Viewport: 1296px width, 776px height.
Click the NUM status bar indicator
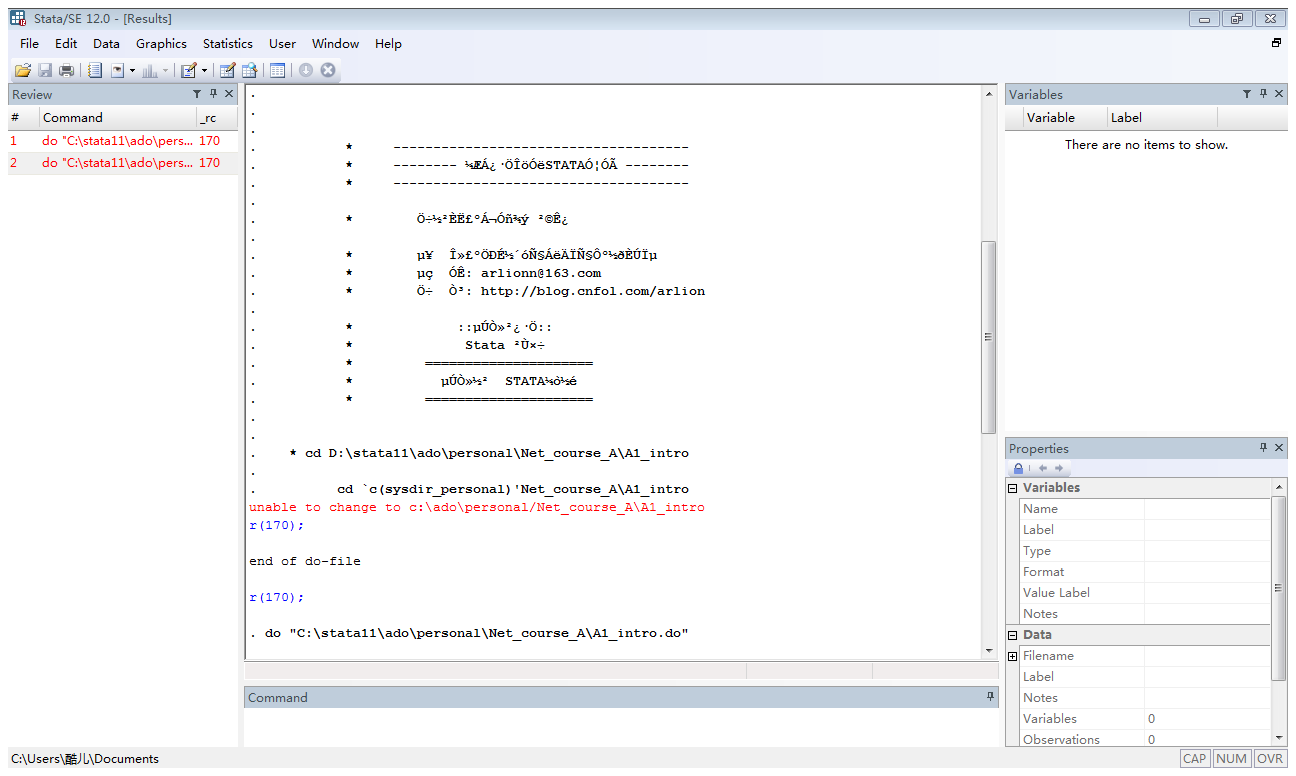(x=1232, y=759)
